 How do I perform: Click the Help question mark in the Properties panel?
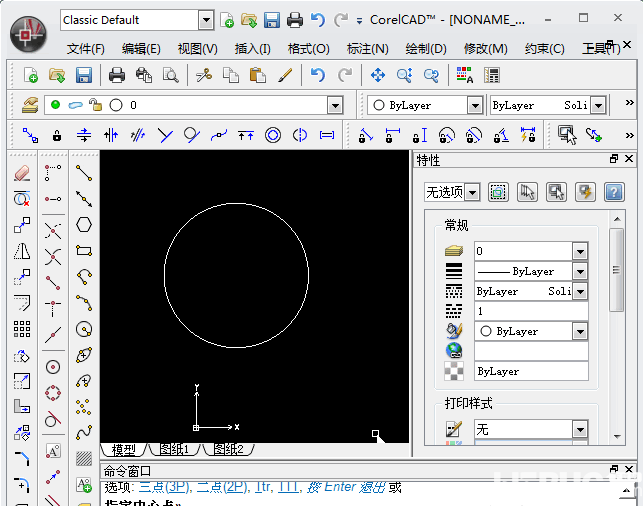click(x=614, y=192)
